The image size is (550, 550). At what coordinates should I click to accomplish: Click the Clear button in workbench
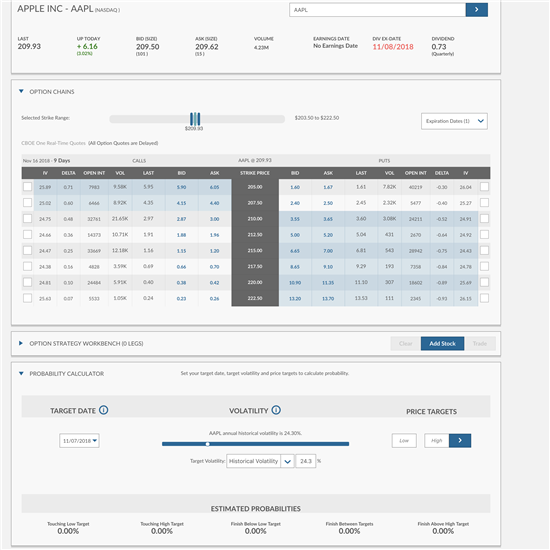click(x=405, y=343)
